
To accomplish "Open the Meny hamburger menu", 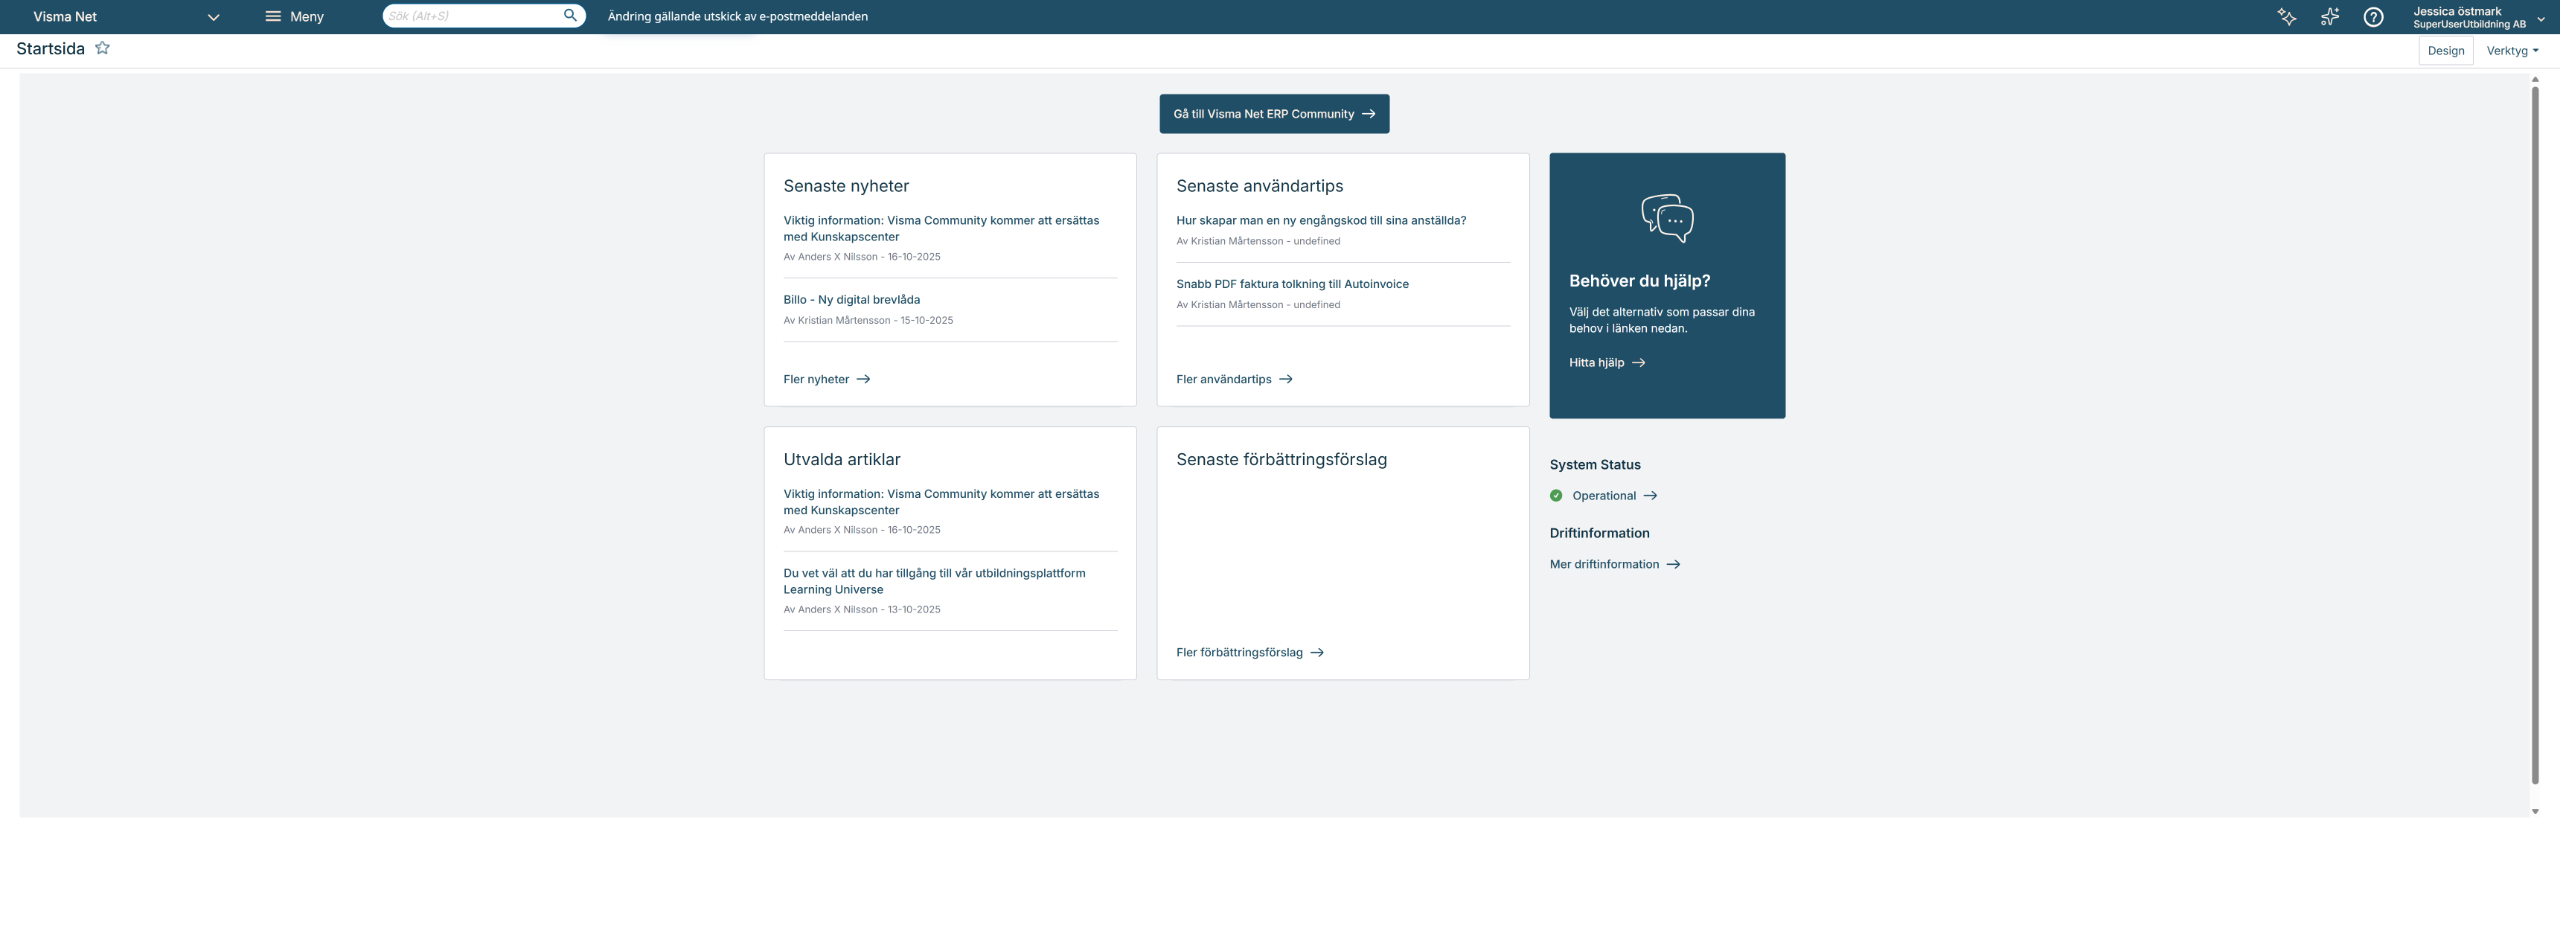I will pos(294,16).
